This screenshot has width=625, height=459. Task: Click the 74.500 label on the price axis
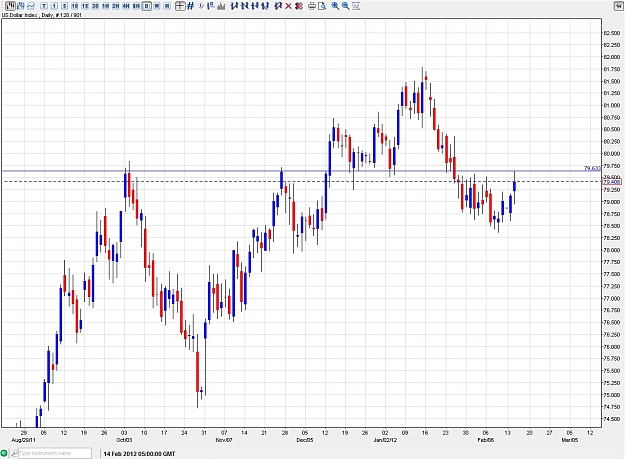point(612,419)
